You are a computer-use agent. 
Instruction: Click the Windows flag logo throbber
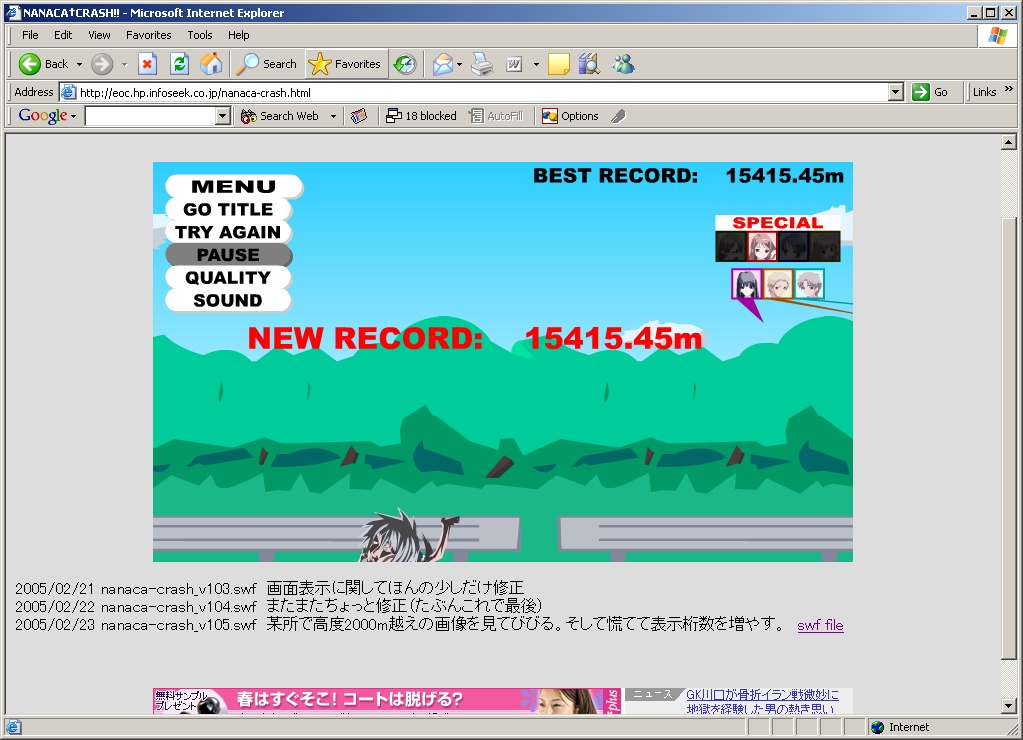coord(997,35)
